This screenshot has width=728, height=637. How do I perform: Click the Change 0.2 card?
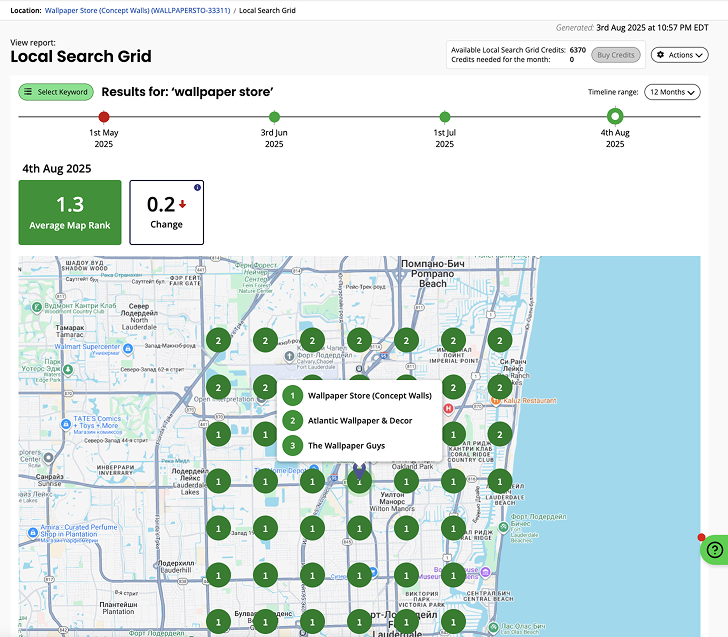pyautogui.click(x=166, y=212)
